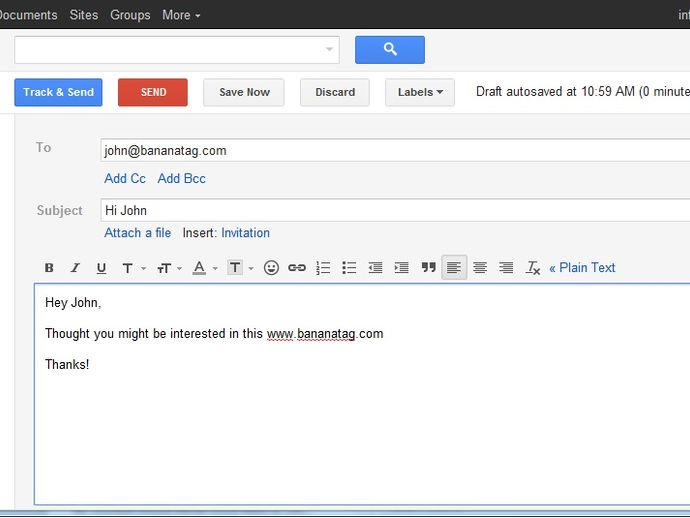
Task: Align text to the left
Action: point(454,267)
